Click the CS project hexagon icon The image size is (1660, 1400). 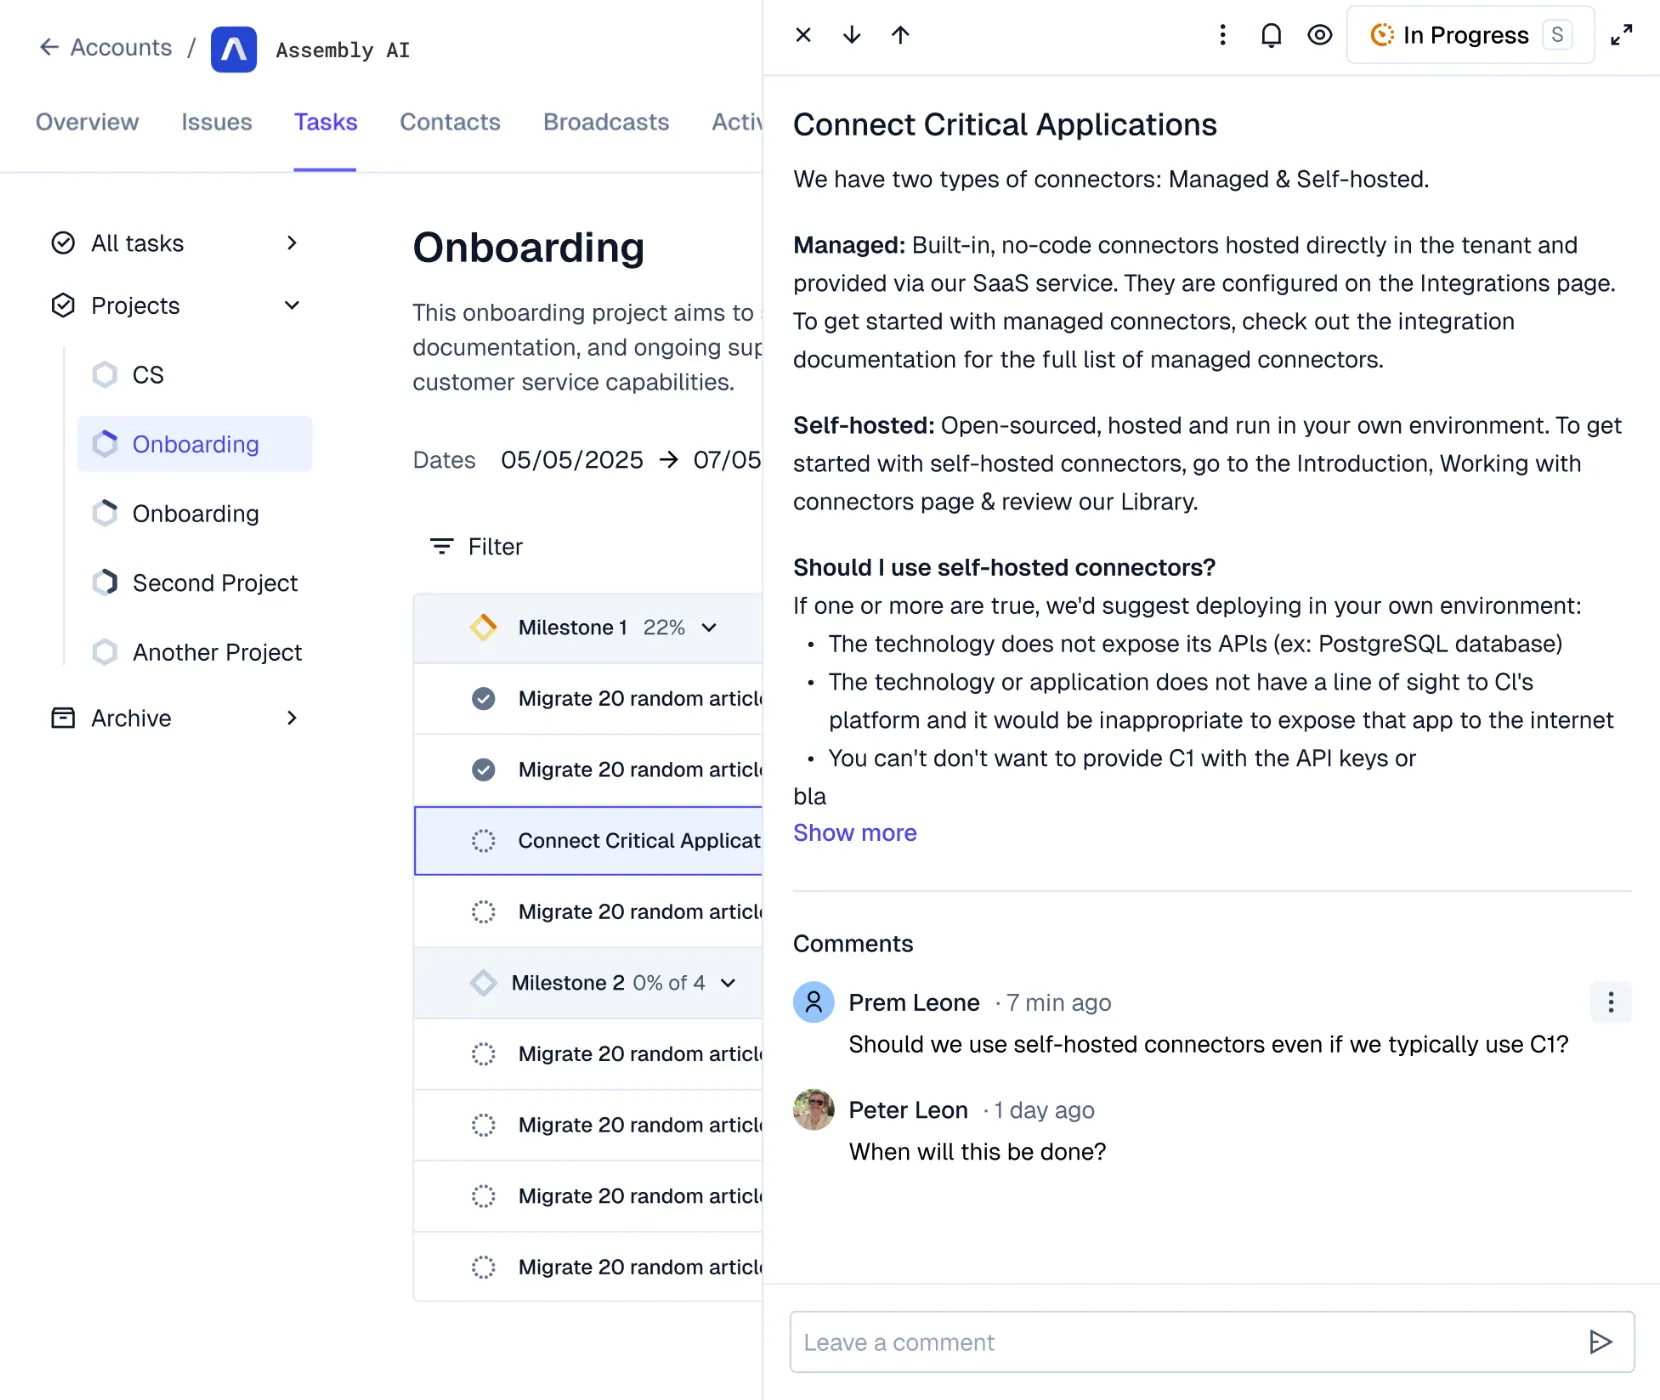pyautogui.click(x=105, y=375)
